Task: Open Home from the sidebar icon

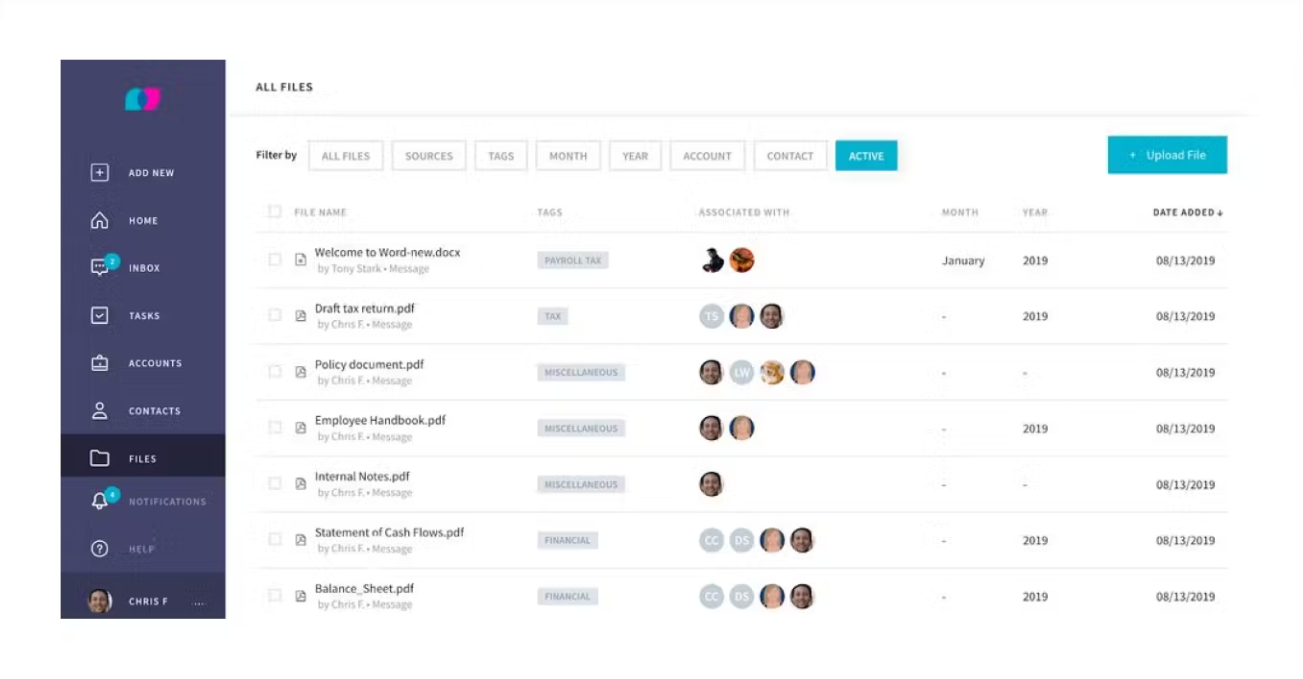Action: (100, 221)
